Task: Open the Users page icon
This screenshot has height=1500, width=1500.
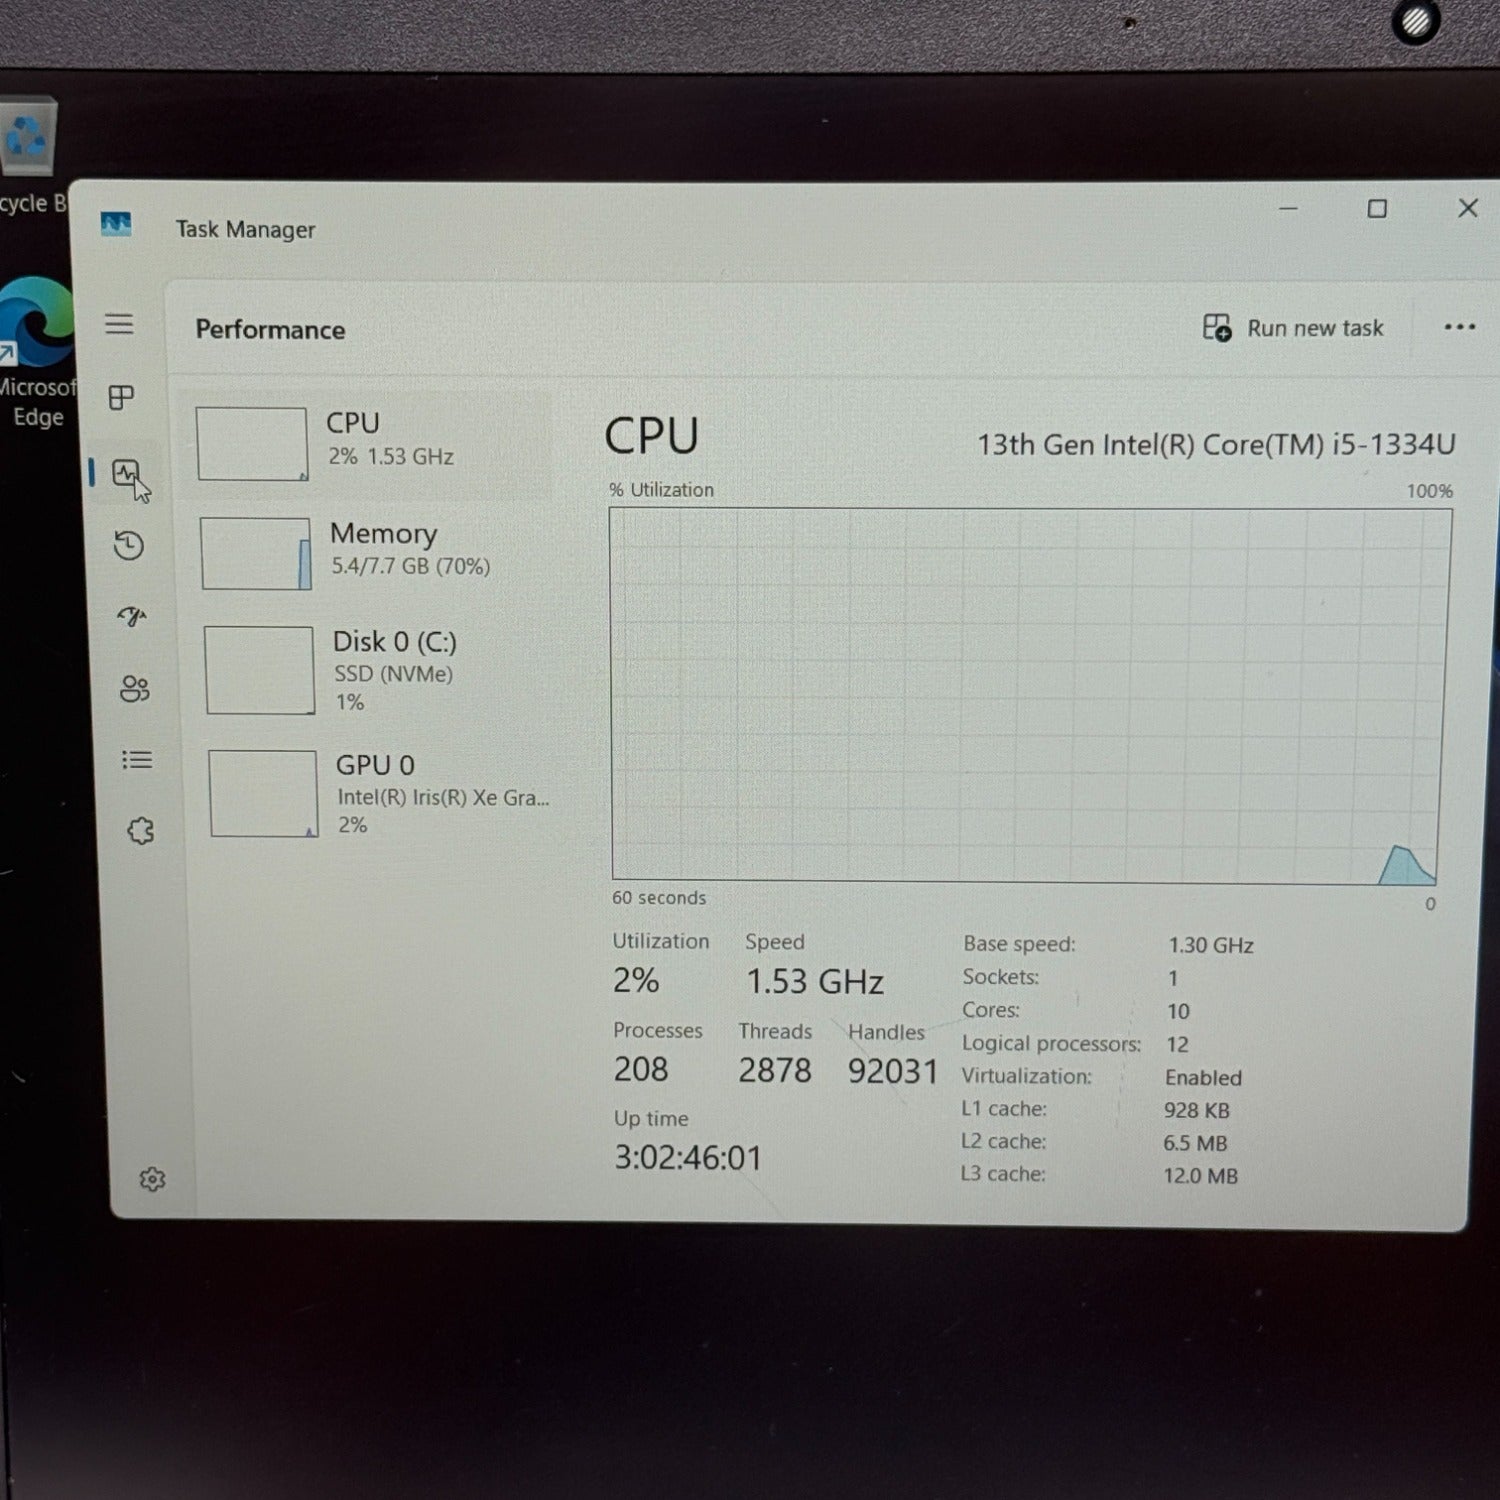Action: pos(135,688)
